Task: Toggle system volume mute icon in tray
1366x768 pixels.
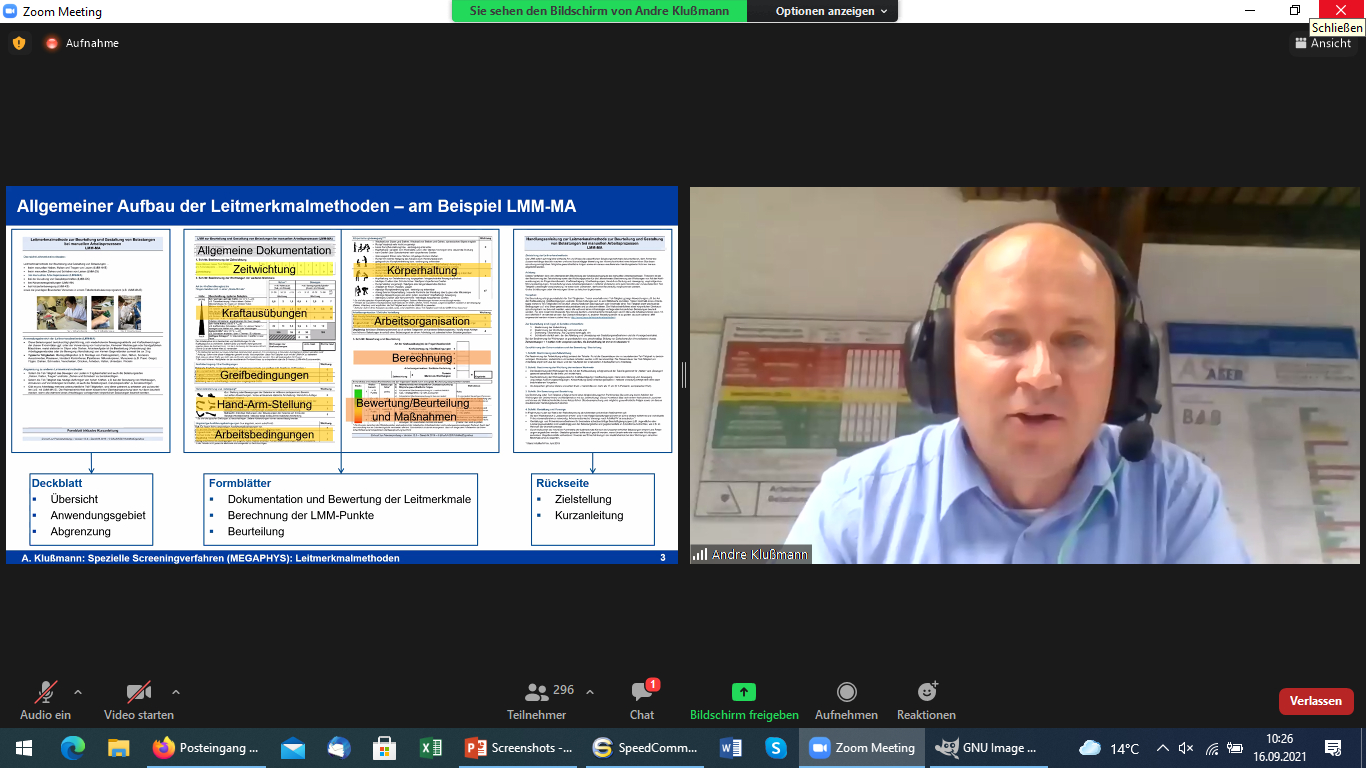Action: tap(1186, 748)
